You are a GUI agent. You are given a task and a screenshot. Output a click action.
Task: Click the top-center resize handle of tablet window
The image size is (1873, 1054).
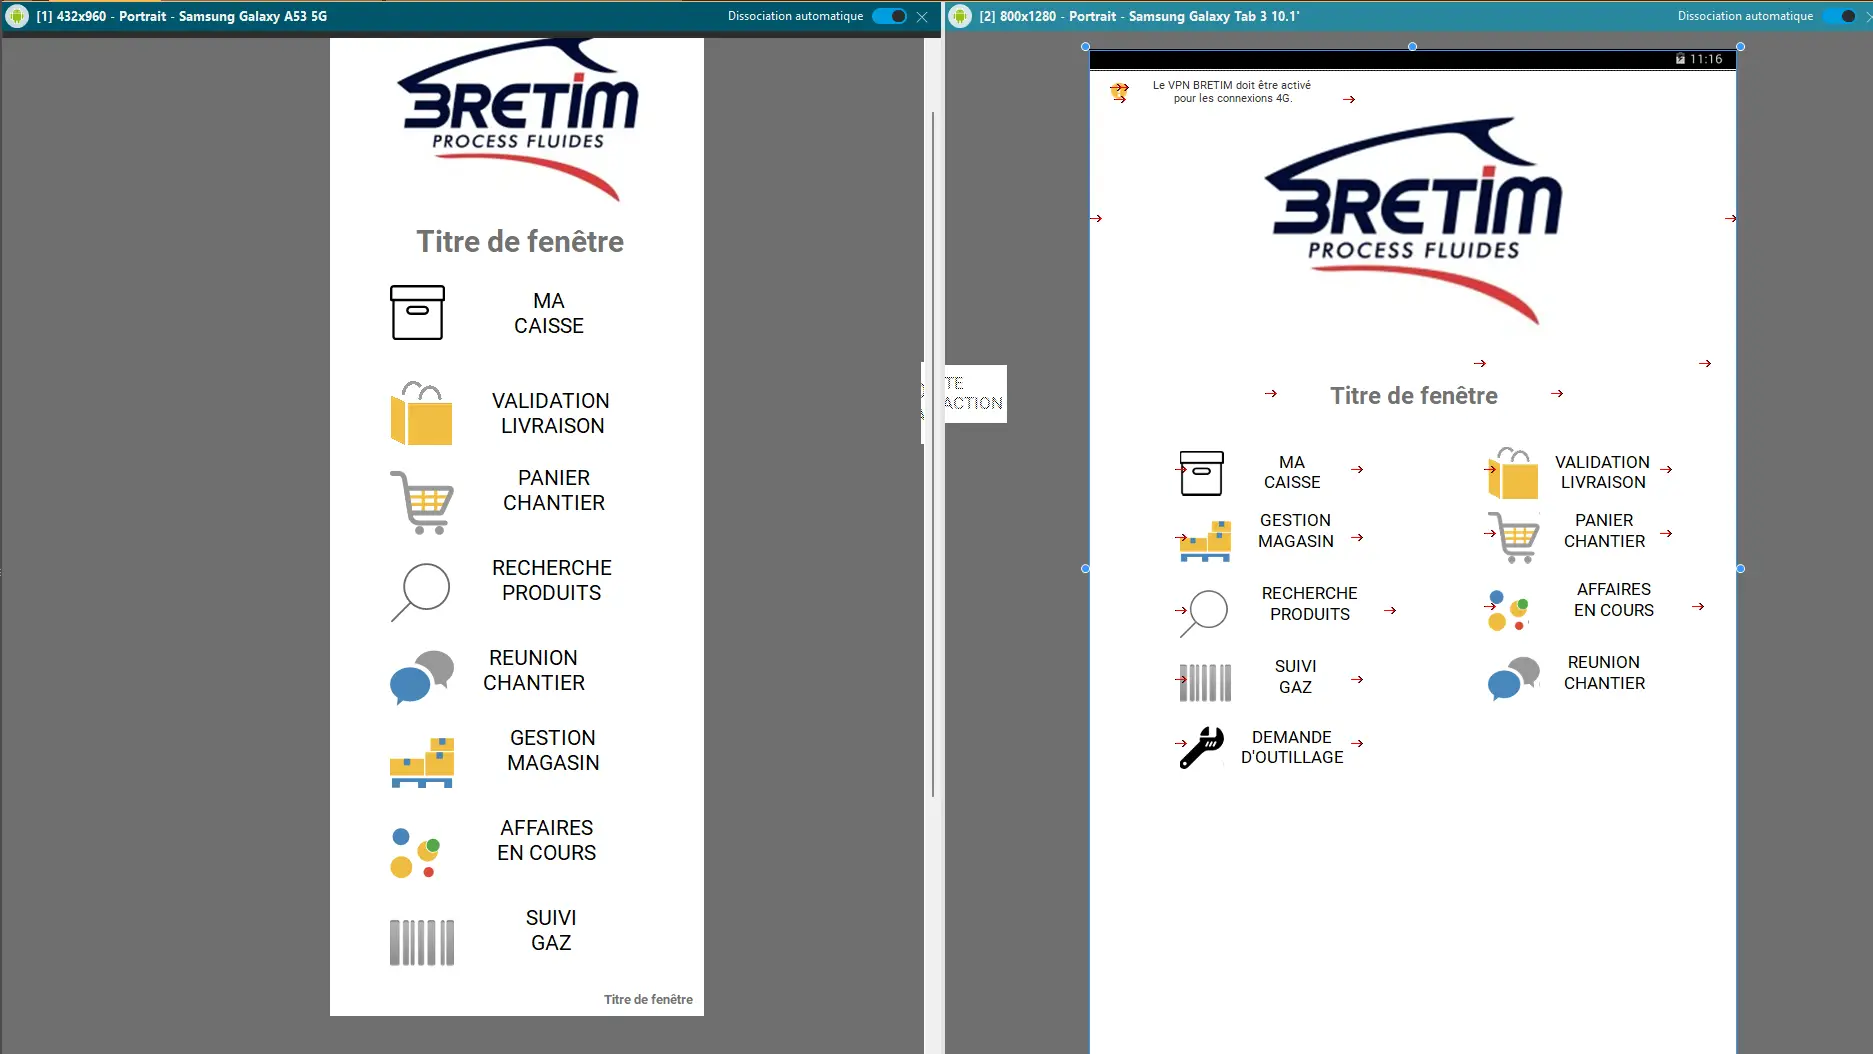(x=1412, y=47)
